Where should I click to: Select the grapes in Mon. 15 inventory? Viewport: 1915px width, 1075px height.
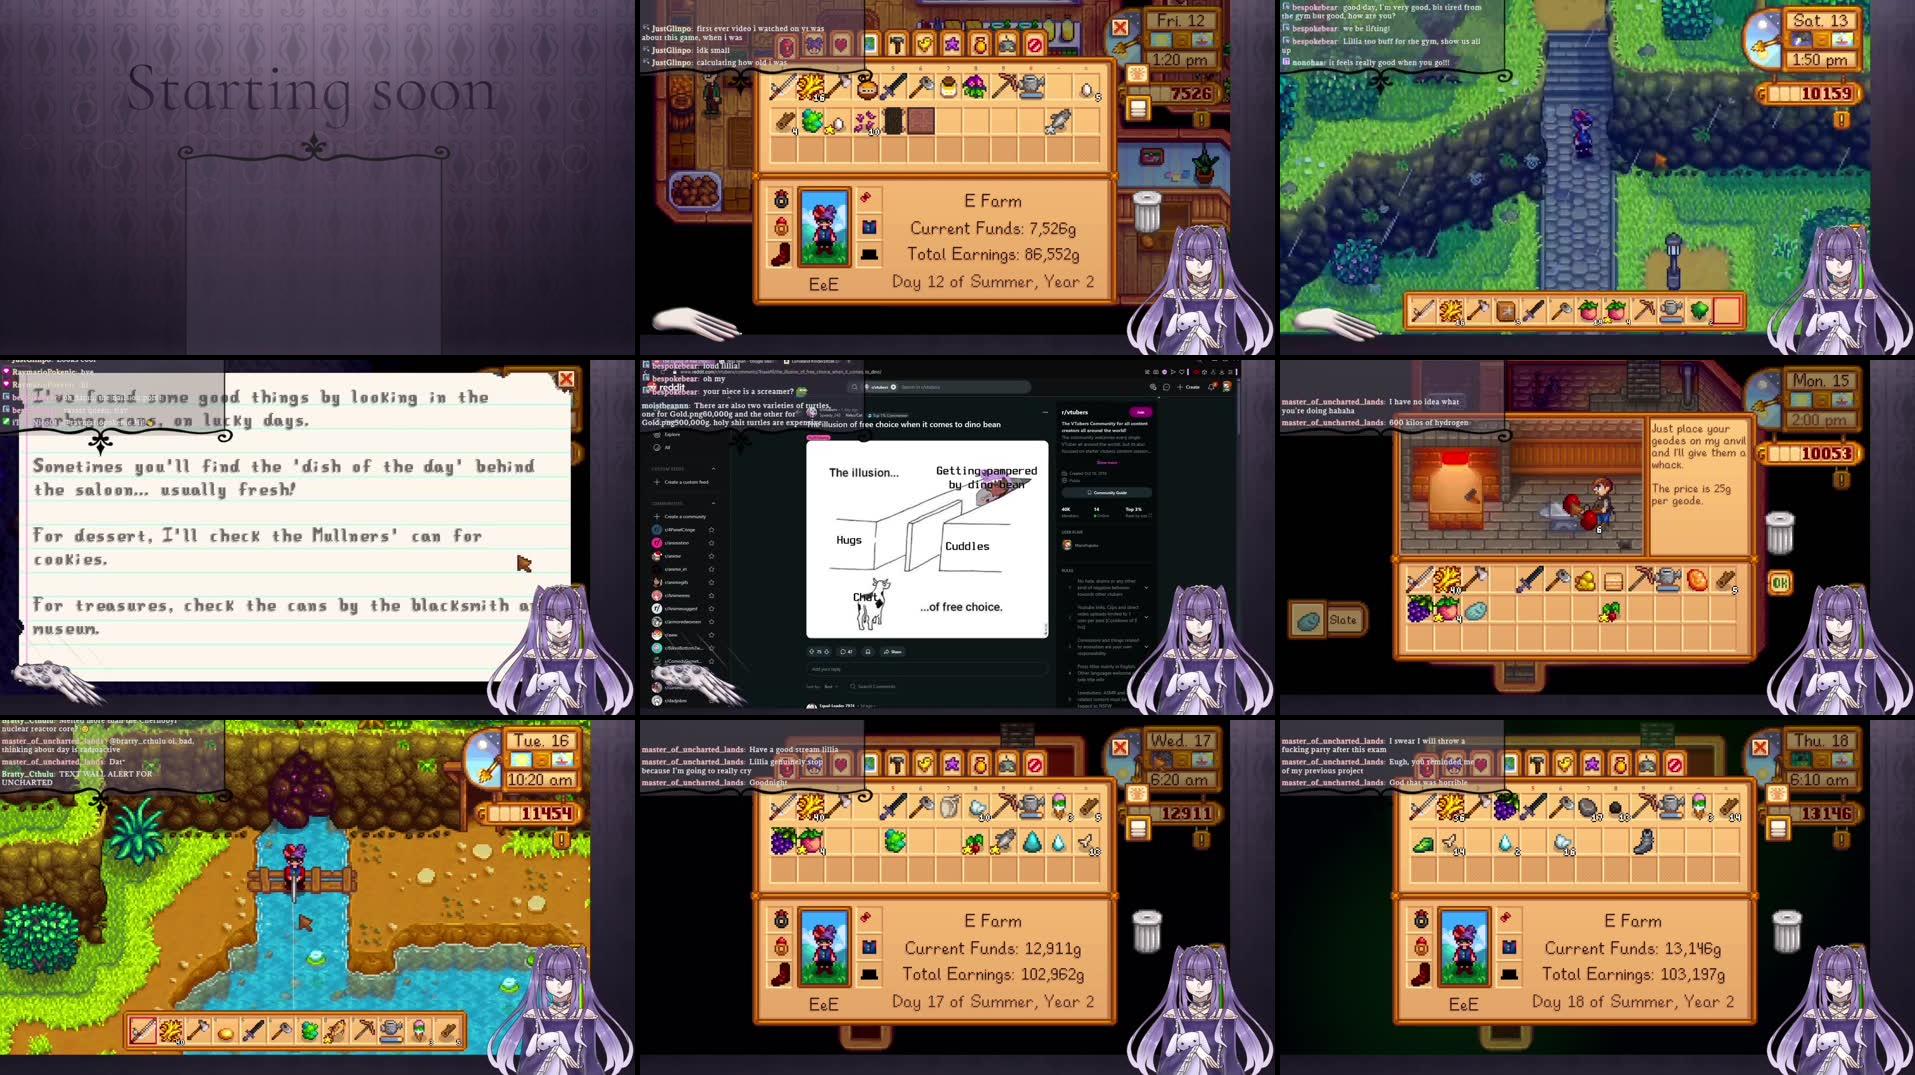[1419, 609]
